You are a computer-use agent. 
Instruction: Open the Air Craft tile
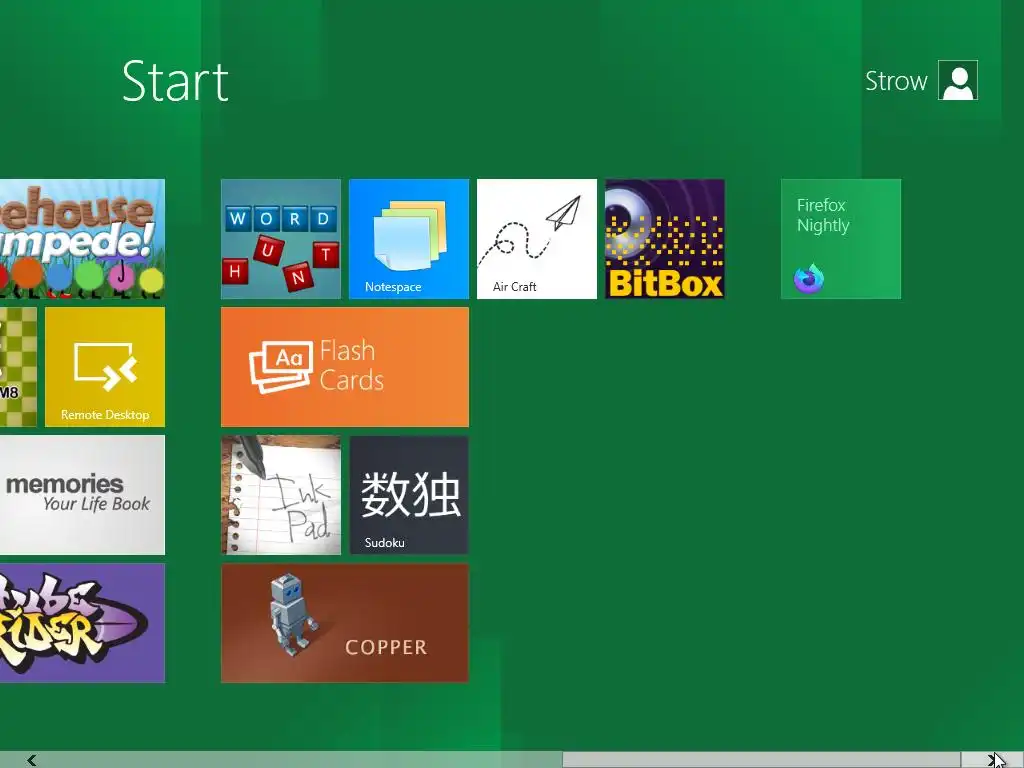pyautogui.click(x=537, y=239)
